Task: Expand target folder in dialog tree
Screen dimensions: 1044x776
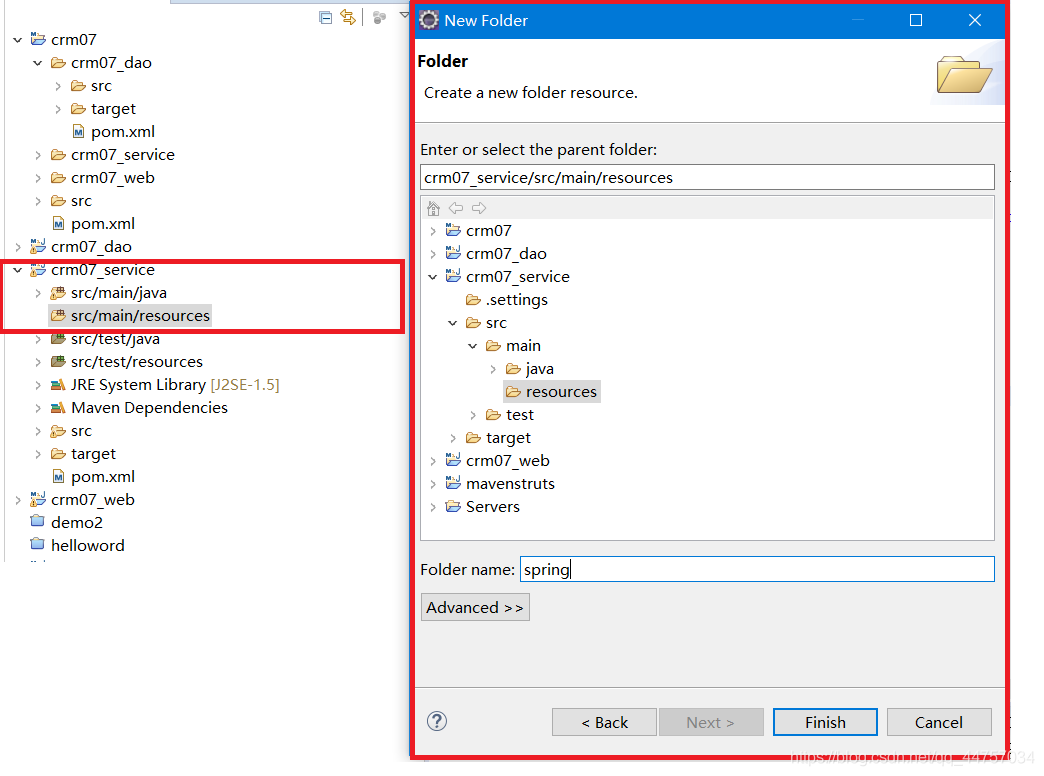Action: coord(453,438)
